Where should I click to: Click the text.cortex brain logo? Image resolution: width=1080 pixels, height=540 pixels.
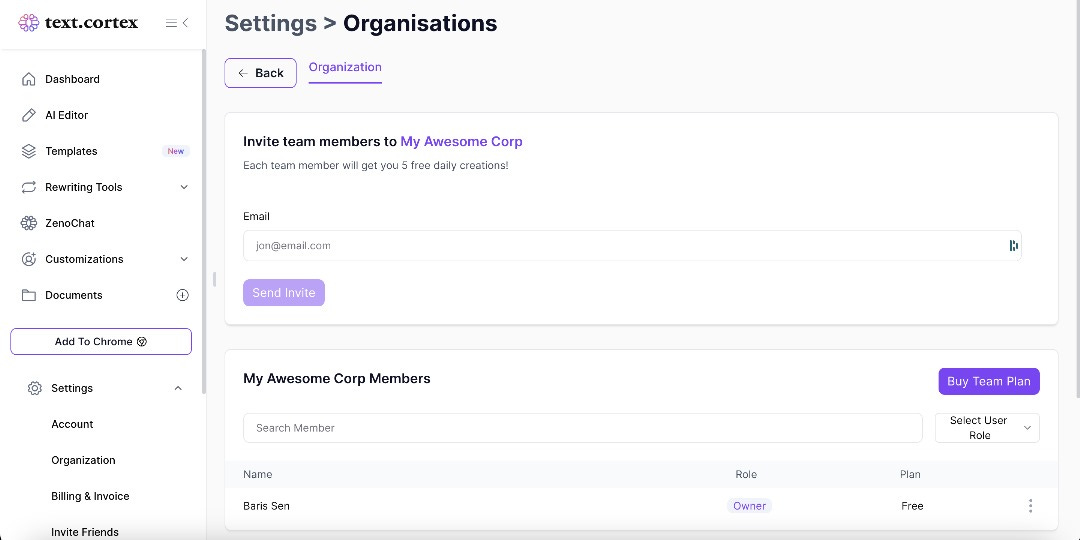(x=28, y=23)
